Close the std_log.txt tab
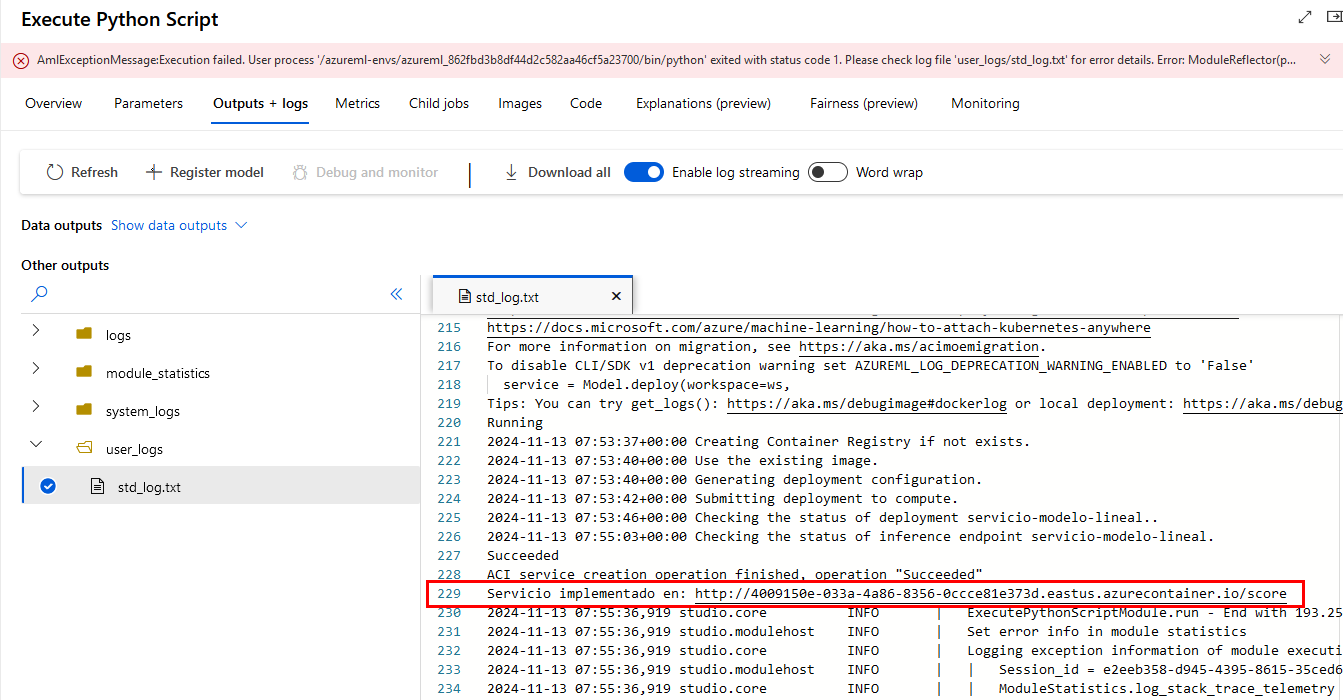The image size is (1343, 700). [616, 296]
